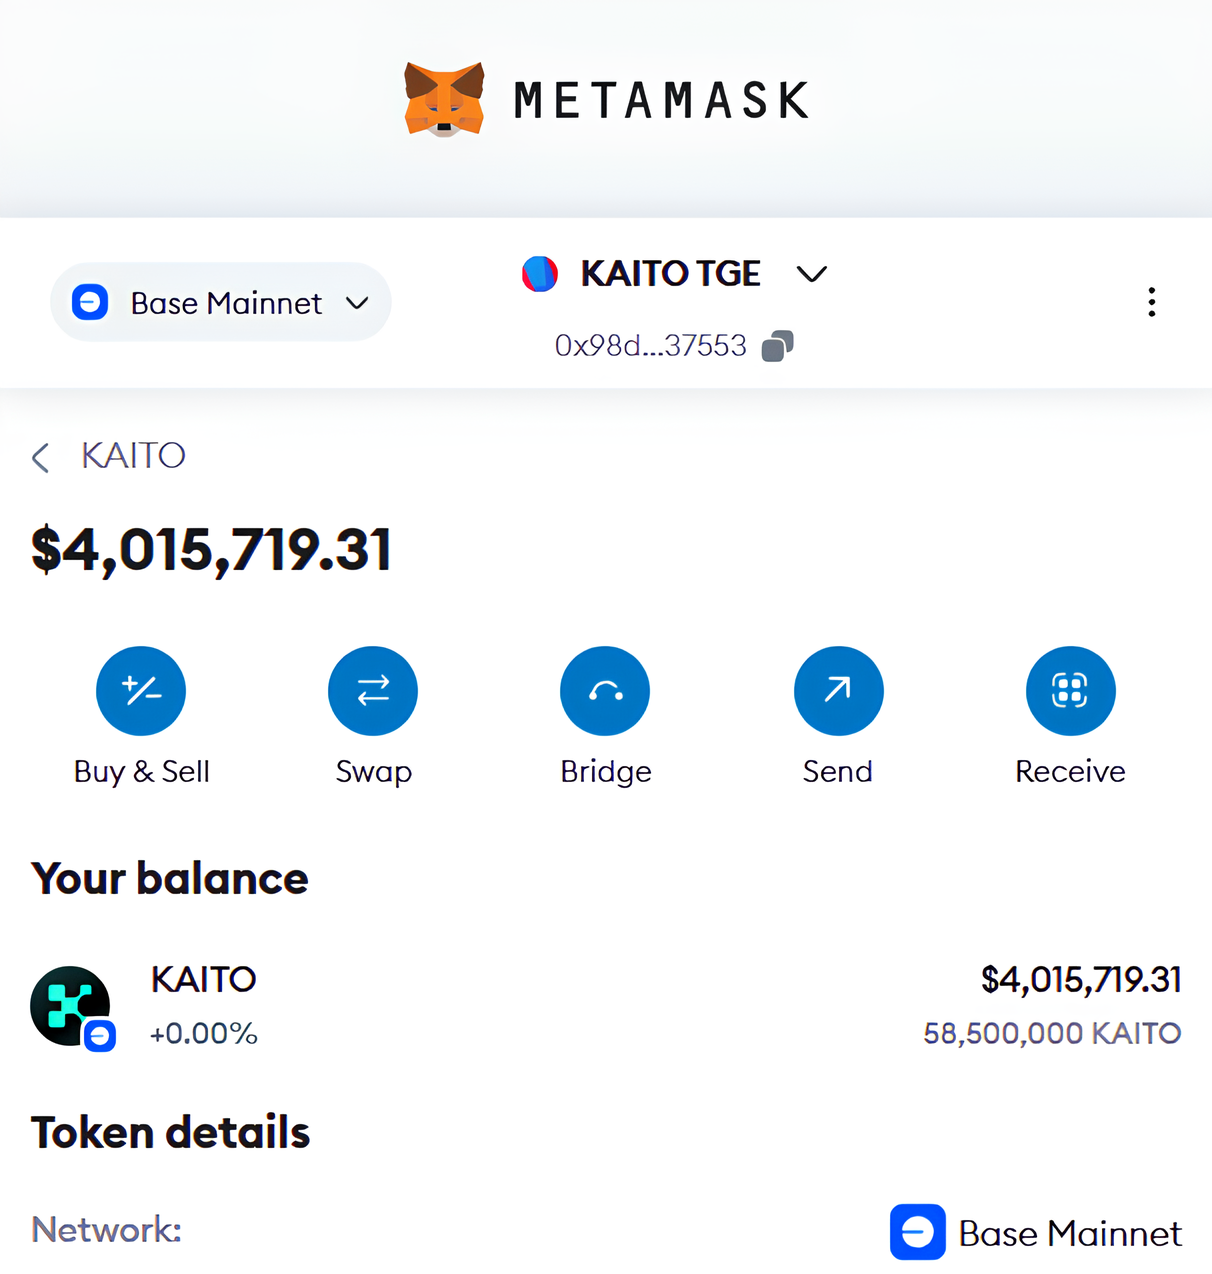Select the KAITO balance row name

pos(204,979)
